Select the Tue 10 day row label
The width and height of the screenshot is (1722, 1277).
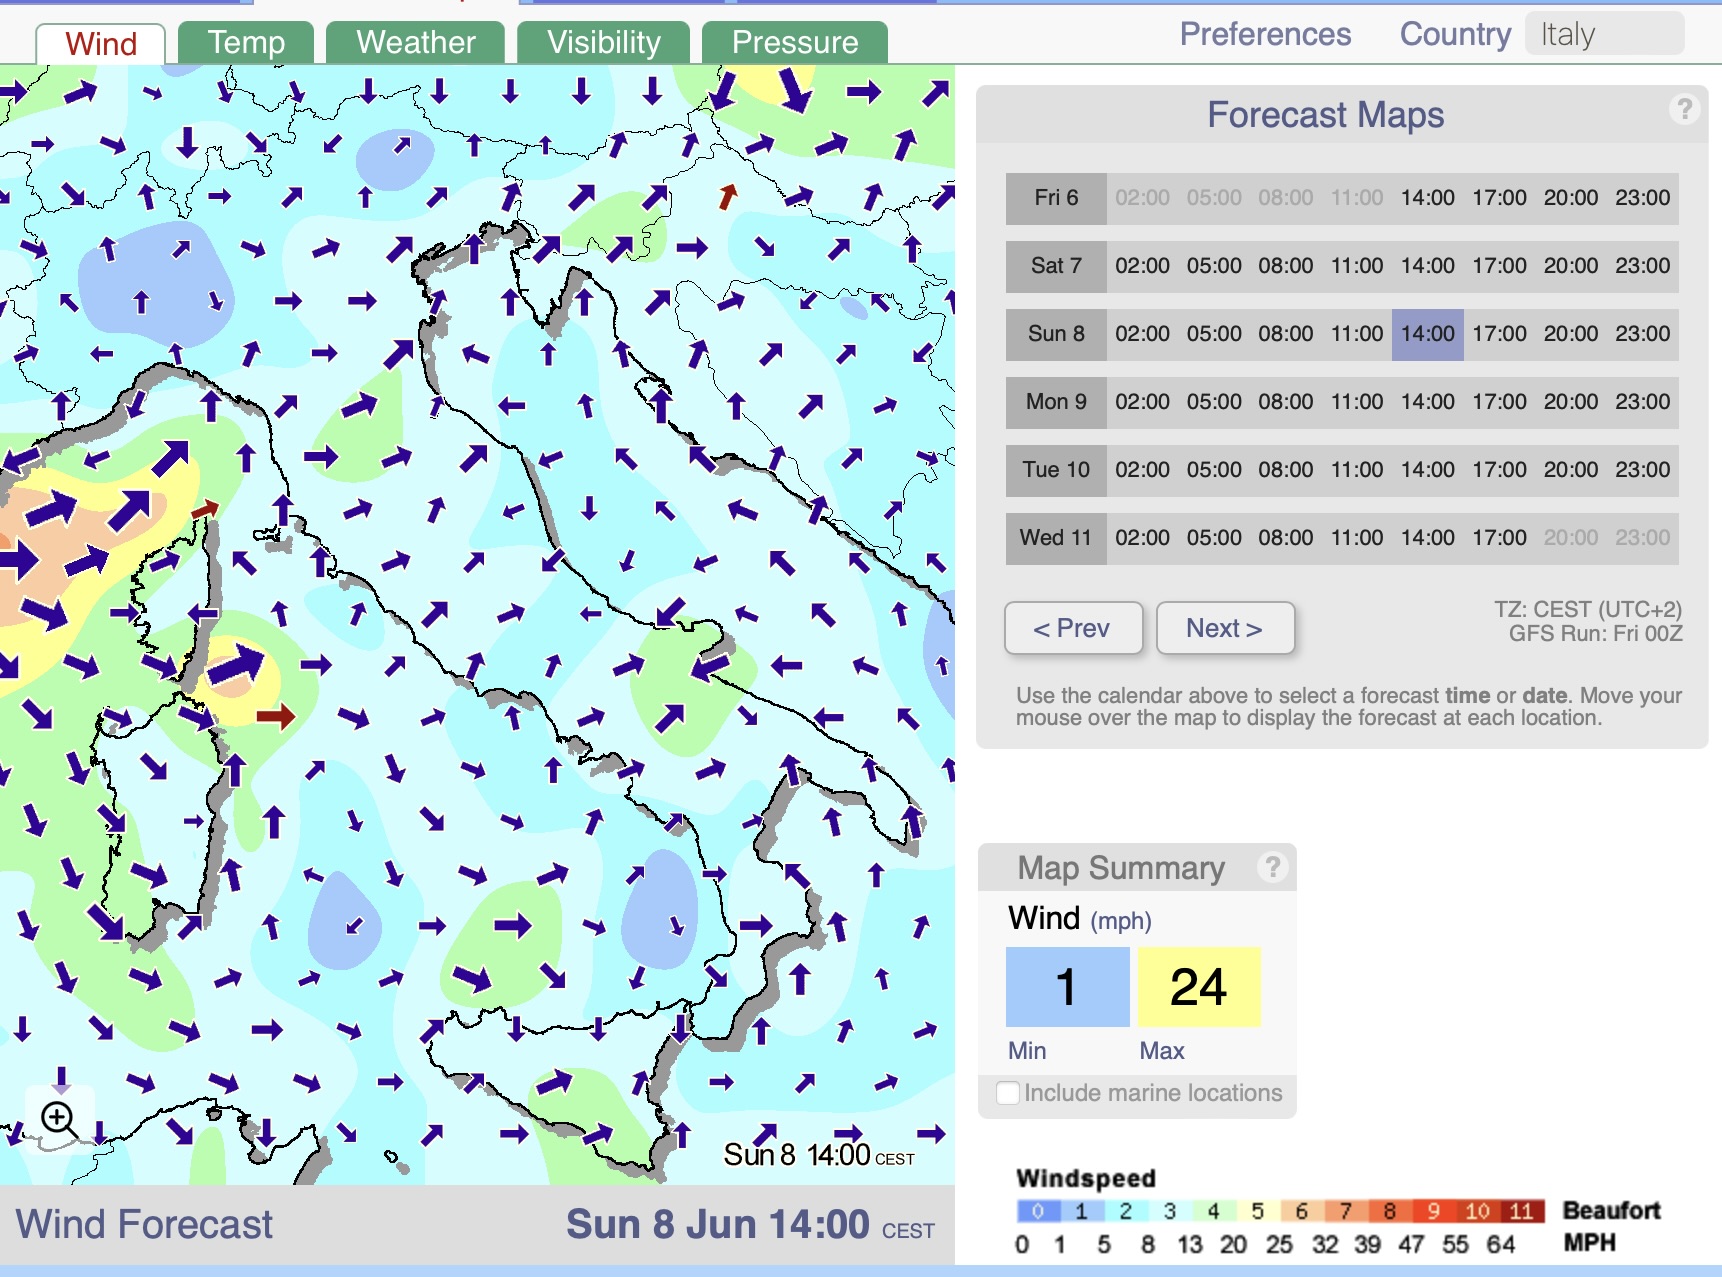1056,470
